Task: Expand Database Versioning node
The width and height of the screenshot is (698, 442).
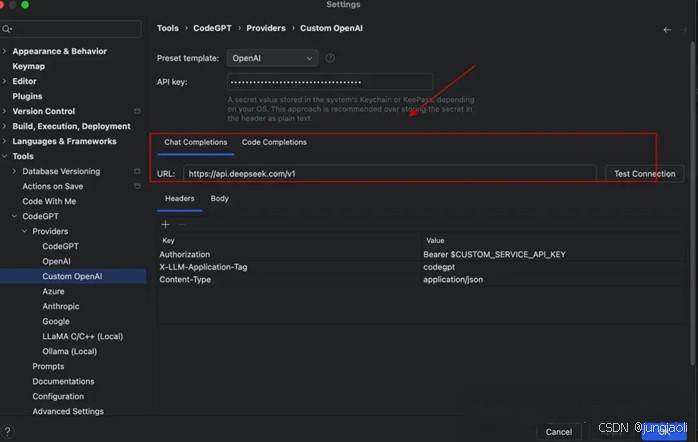Action: click(14, 171)
